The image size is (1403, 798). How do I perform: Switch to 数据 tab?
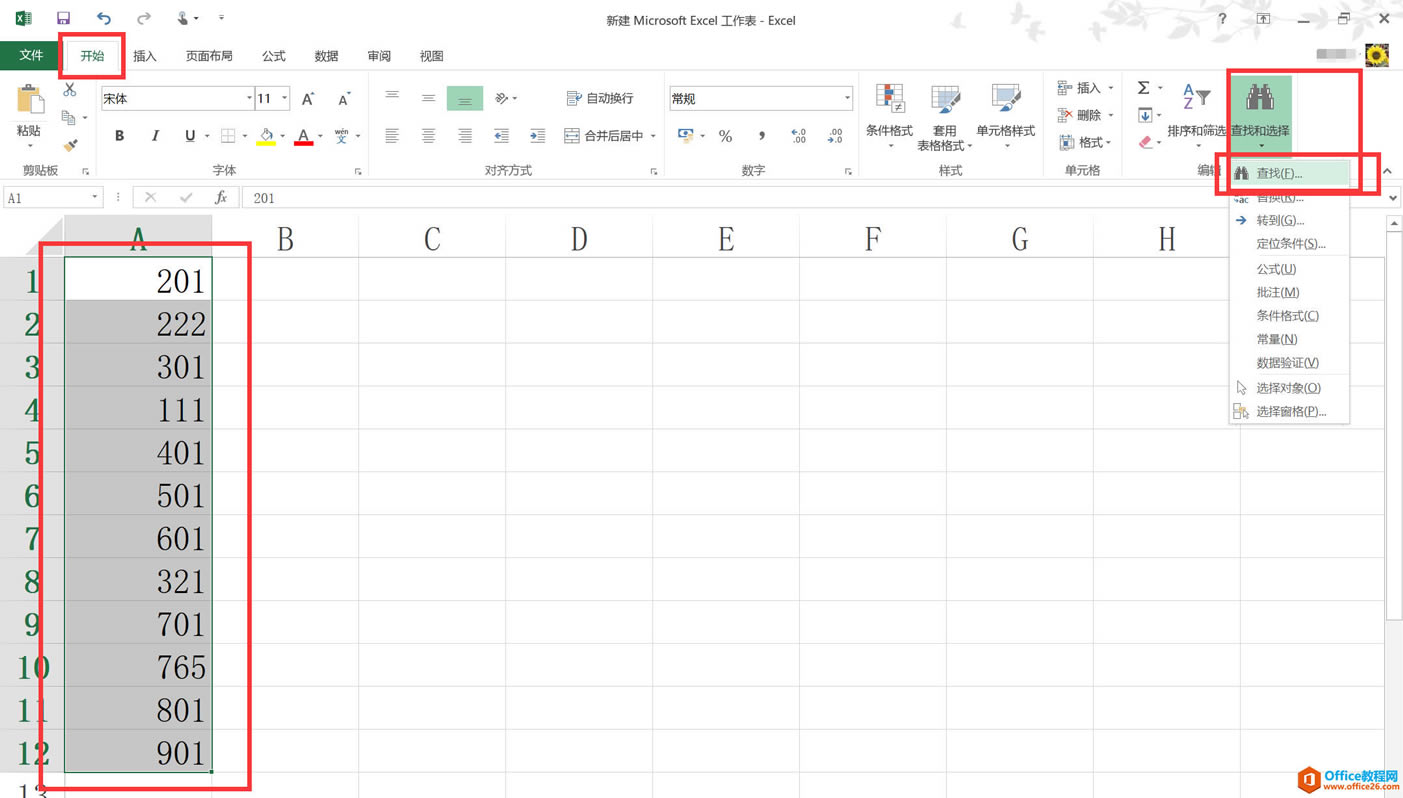(326, 56)
